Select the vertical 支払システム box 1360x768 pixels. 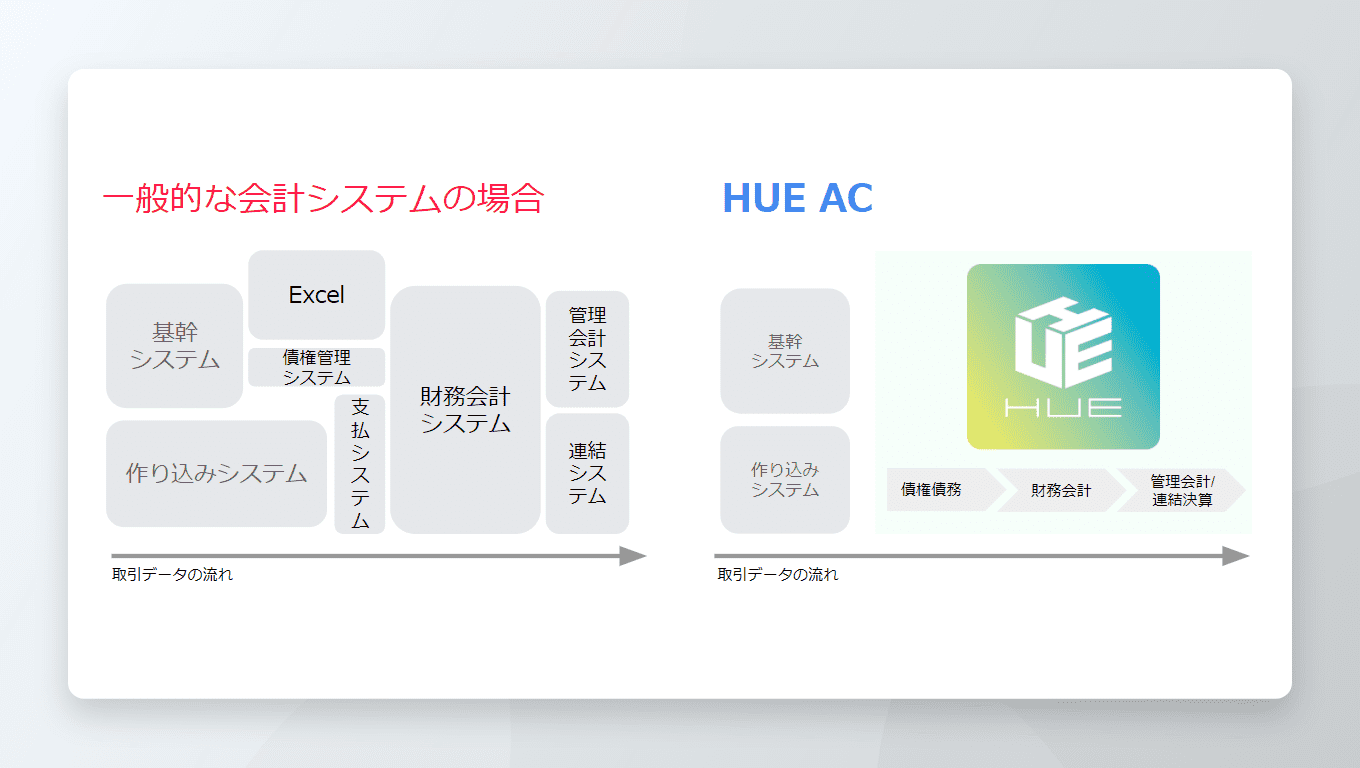point(360,463)
